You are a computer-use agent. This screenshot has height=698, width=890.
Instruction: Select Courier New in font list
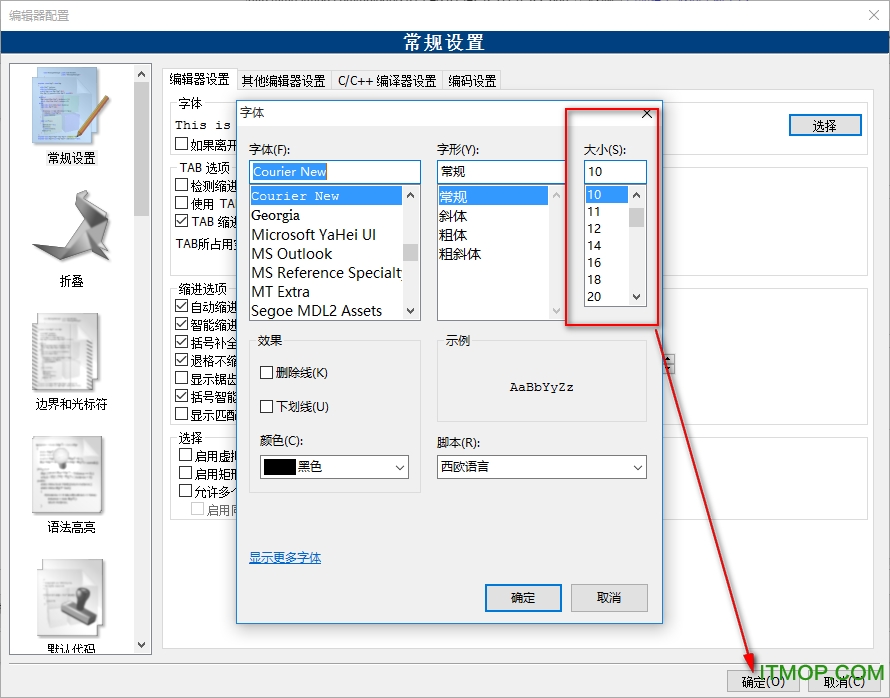tap(326, 196)
